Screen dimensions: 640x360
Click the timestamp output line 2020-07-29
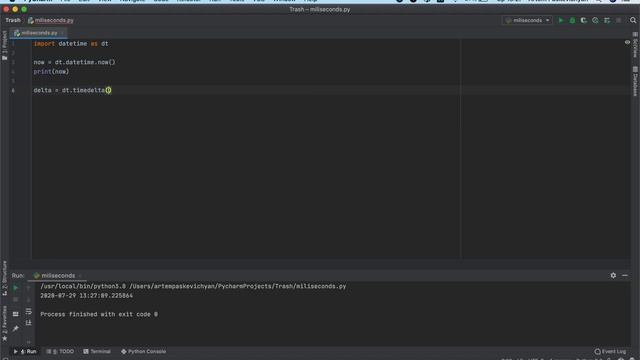[x=87, y=296]
